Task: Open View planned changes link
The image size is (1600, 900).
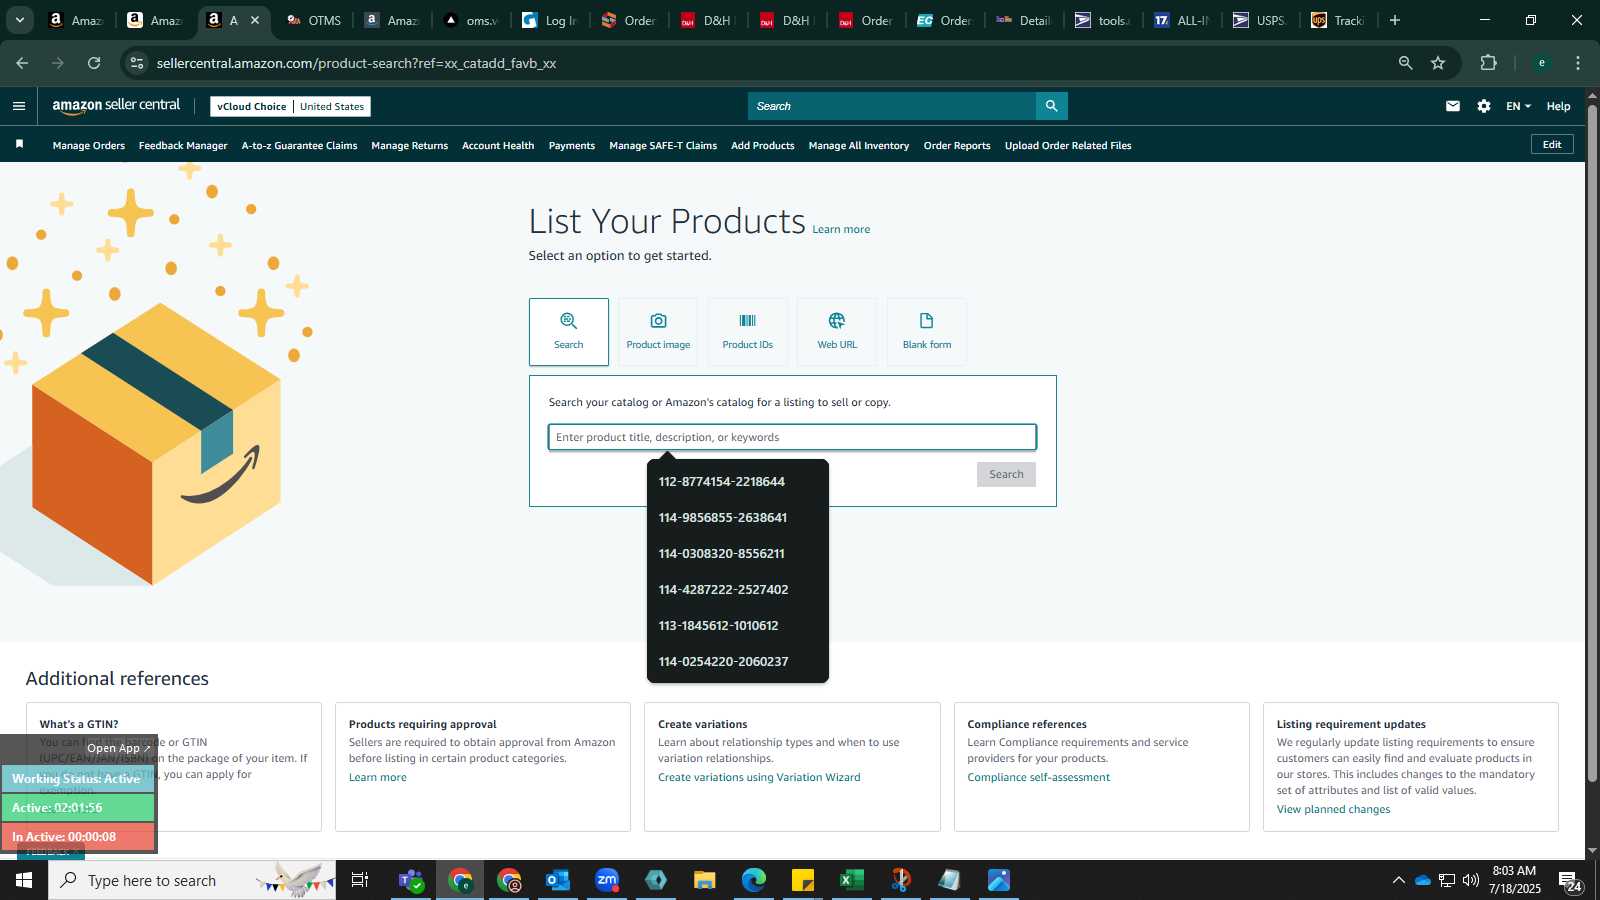Action: coord(1333,809)
